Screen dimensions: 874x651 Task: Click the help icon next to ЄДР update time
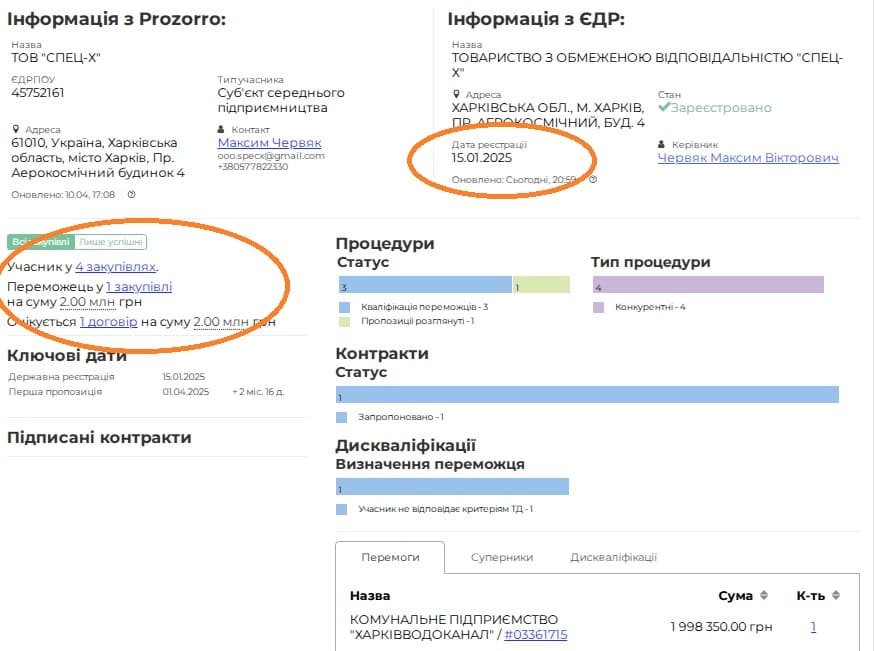click(x=593, y=180)
